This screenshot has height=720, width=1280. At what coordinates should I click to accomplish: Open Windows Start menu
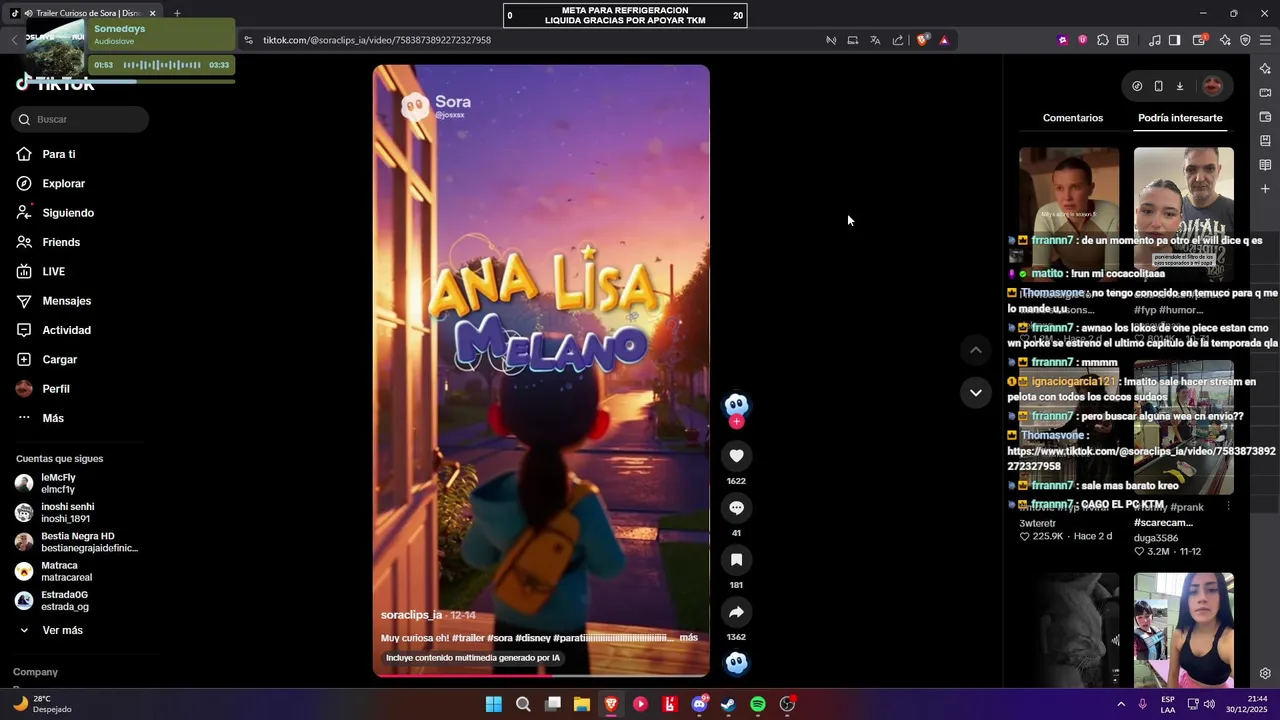494,704
